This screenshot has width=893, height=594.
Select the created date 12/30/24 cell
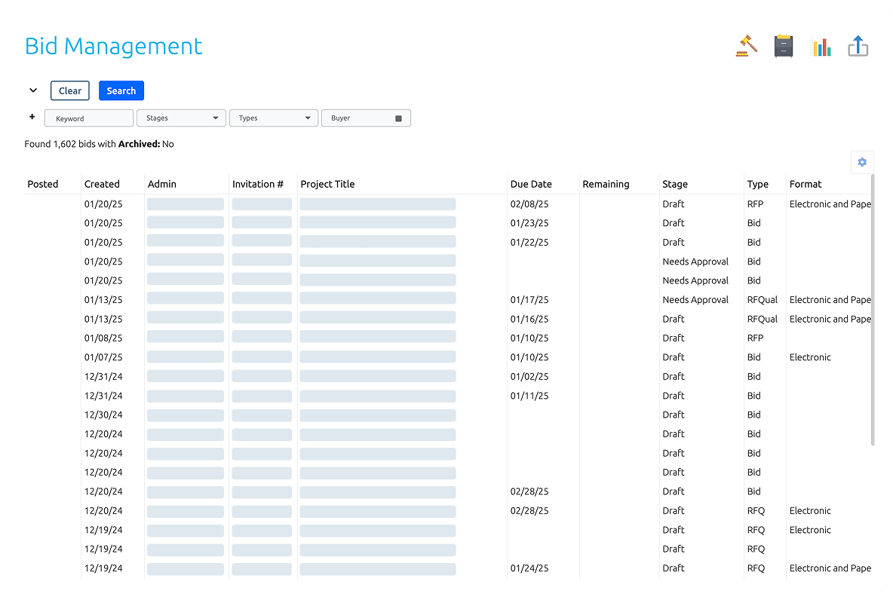[x=103, y=415]
